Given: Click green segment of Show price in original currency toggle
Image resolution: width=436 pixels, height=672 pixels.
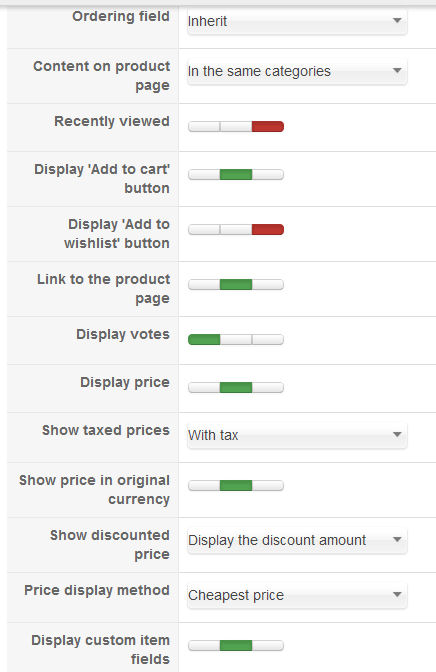Looking at the screenshot, I should pos(236,485).
